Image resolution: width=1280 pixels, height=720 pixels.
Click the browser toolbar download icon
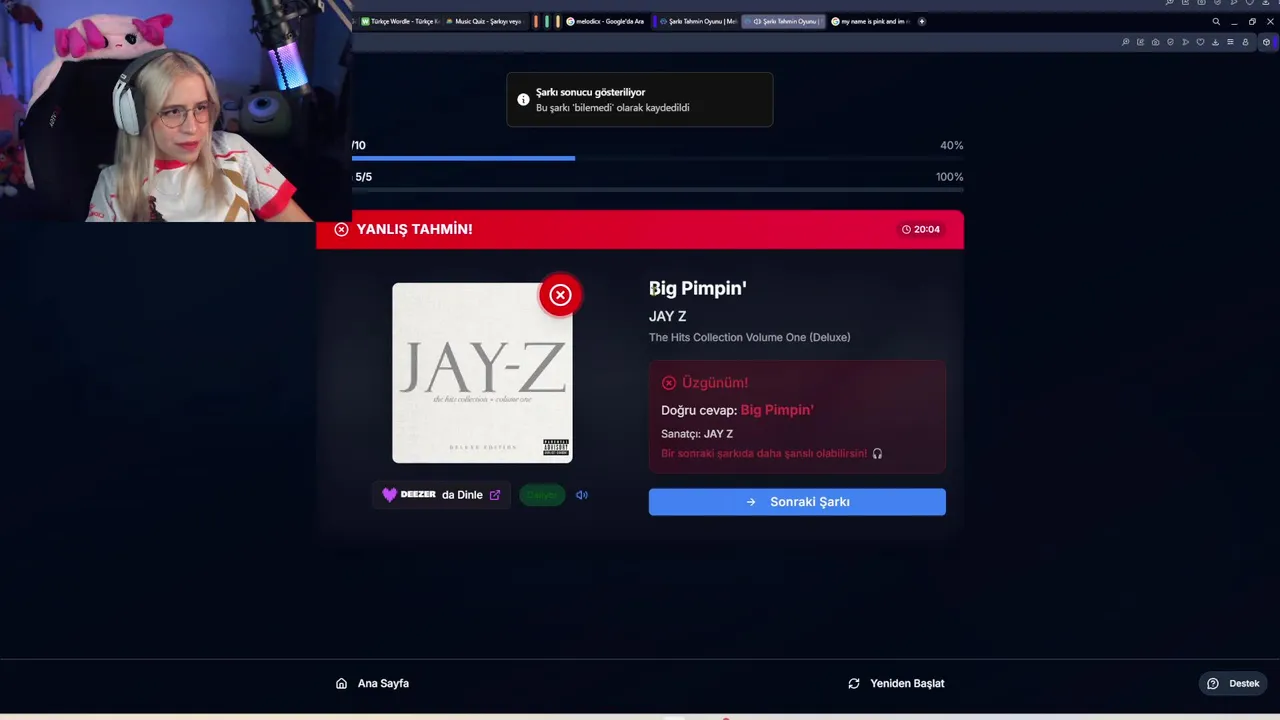point(1215,42)
